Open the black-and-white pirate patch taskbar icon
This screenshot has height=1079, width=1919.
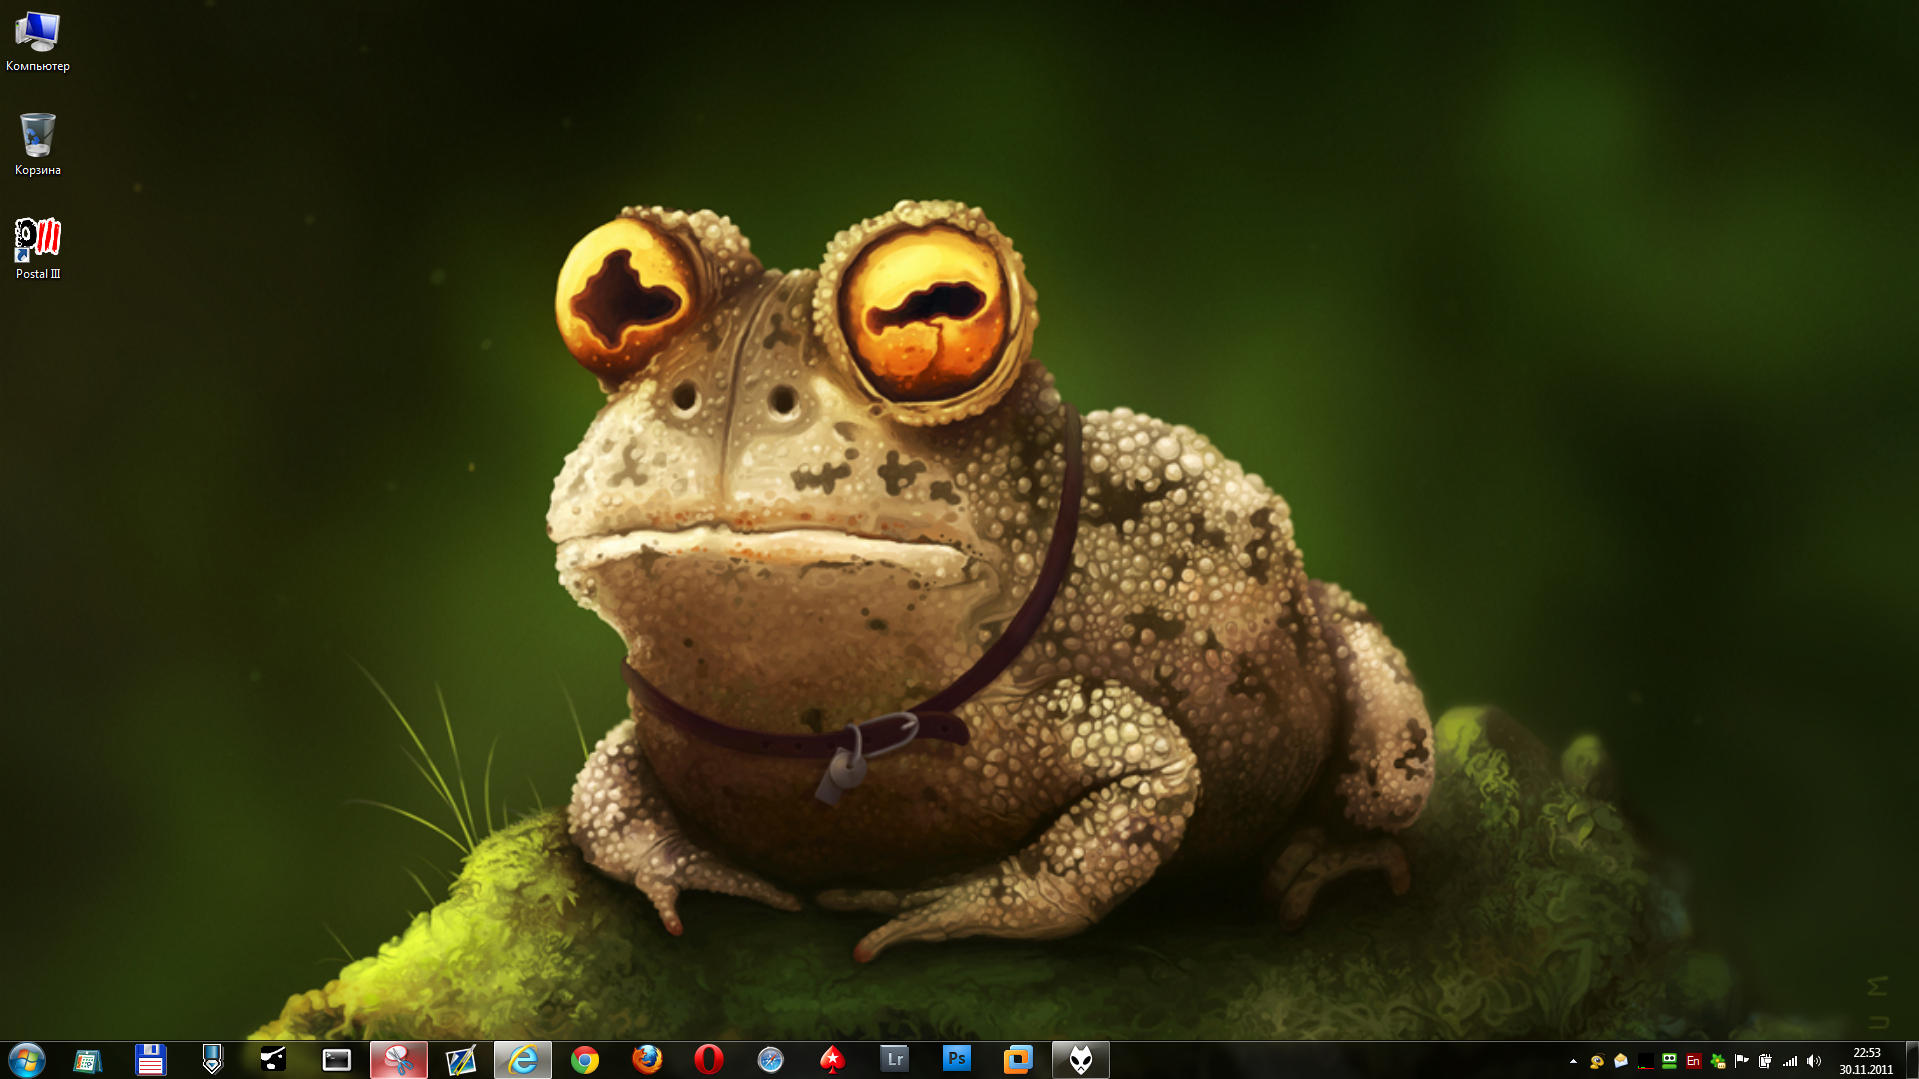(274, 1060)
